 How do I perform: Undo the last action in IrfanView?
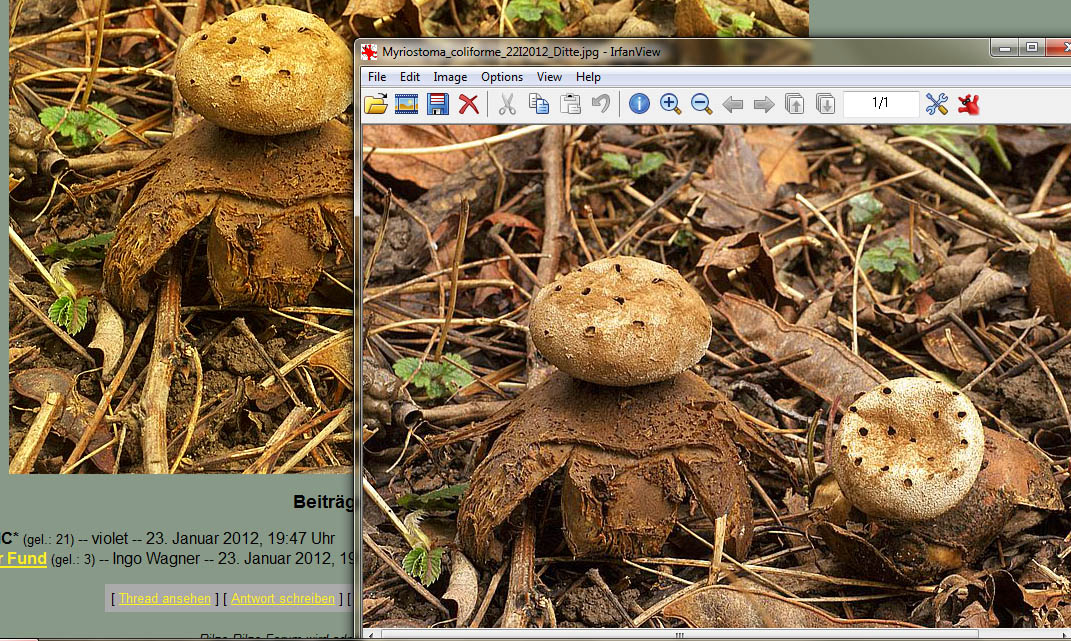pos(601,104)
